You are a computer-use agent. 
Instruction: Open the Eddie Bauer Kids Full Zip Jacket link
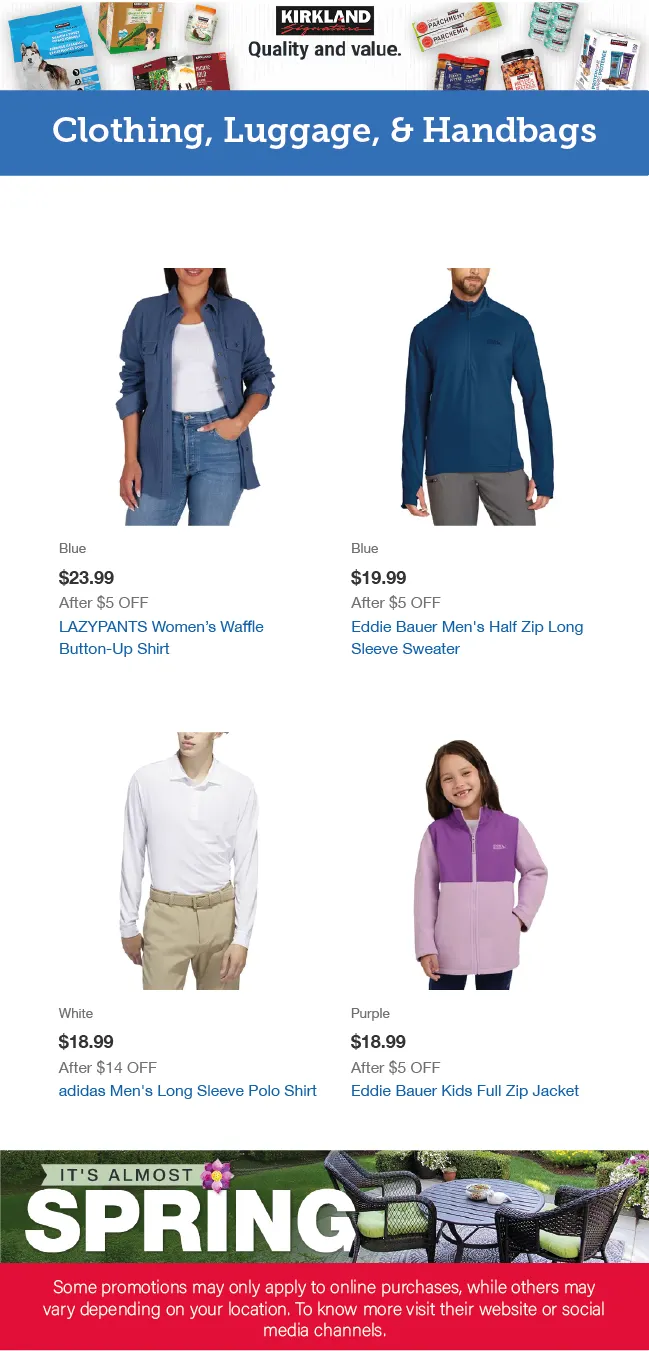[465, 1091]
